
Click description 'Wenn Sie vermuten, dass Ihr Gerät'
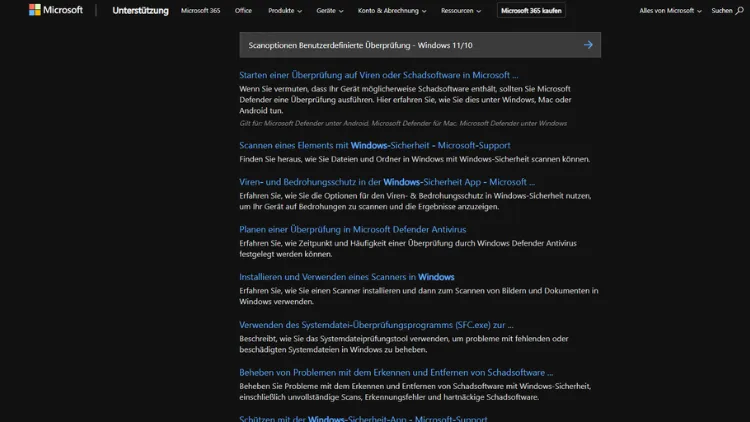pyautogui.click(x=405, y=100)
